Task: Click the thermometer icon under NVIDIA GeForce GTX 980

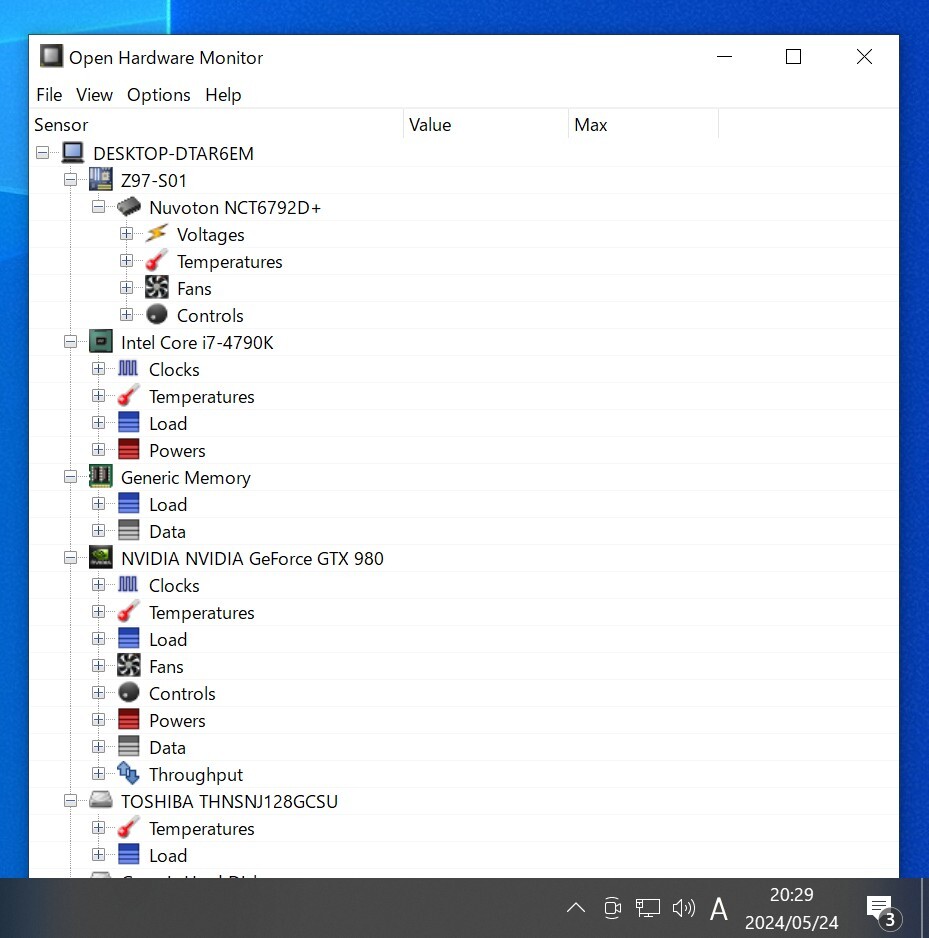Action: pyautogui.click(x=129, y=611)
